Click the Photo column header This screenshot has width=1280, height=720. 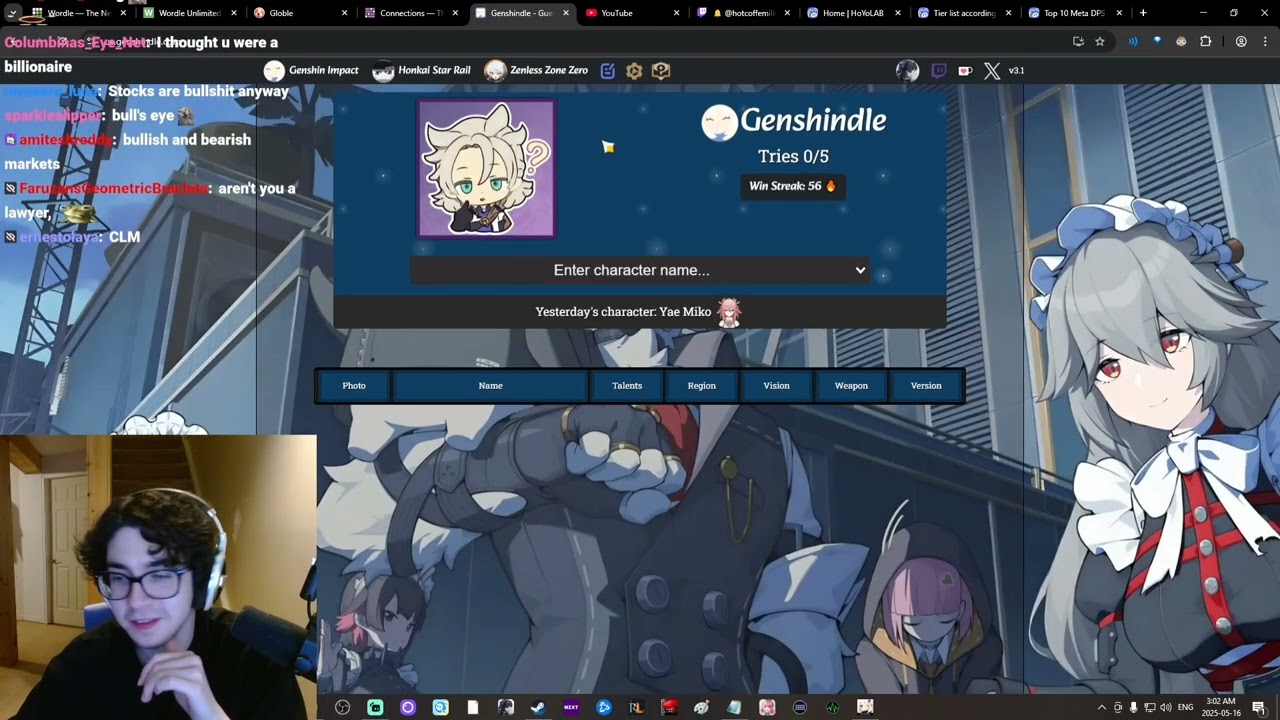(354, 386)
